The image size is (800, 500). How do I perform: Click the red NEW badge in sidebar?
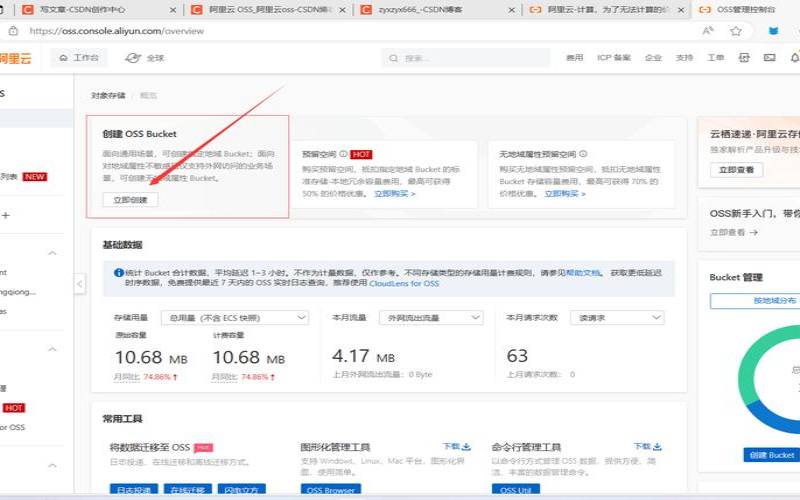35,177
